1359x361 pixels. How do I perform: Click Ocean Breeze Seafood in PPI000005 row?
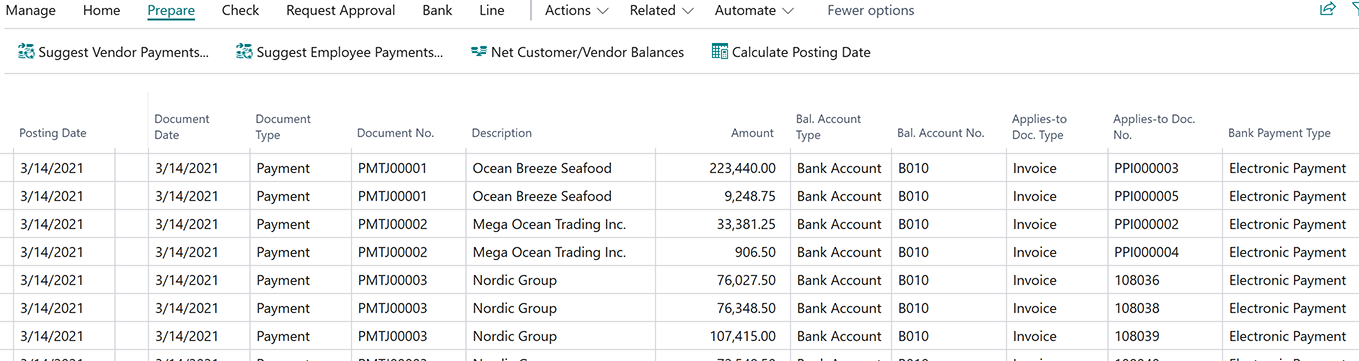tap(542, 196)
